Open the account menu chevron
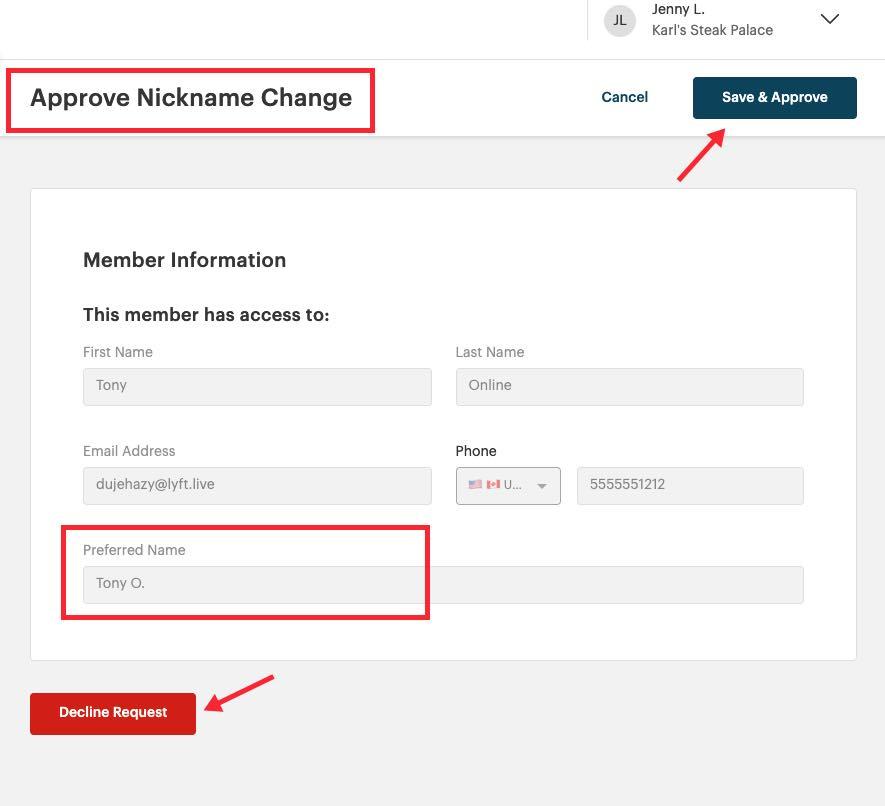The height and width of the screenshot is (806, 885). tap(830, 19)
